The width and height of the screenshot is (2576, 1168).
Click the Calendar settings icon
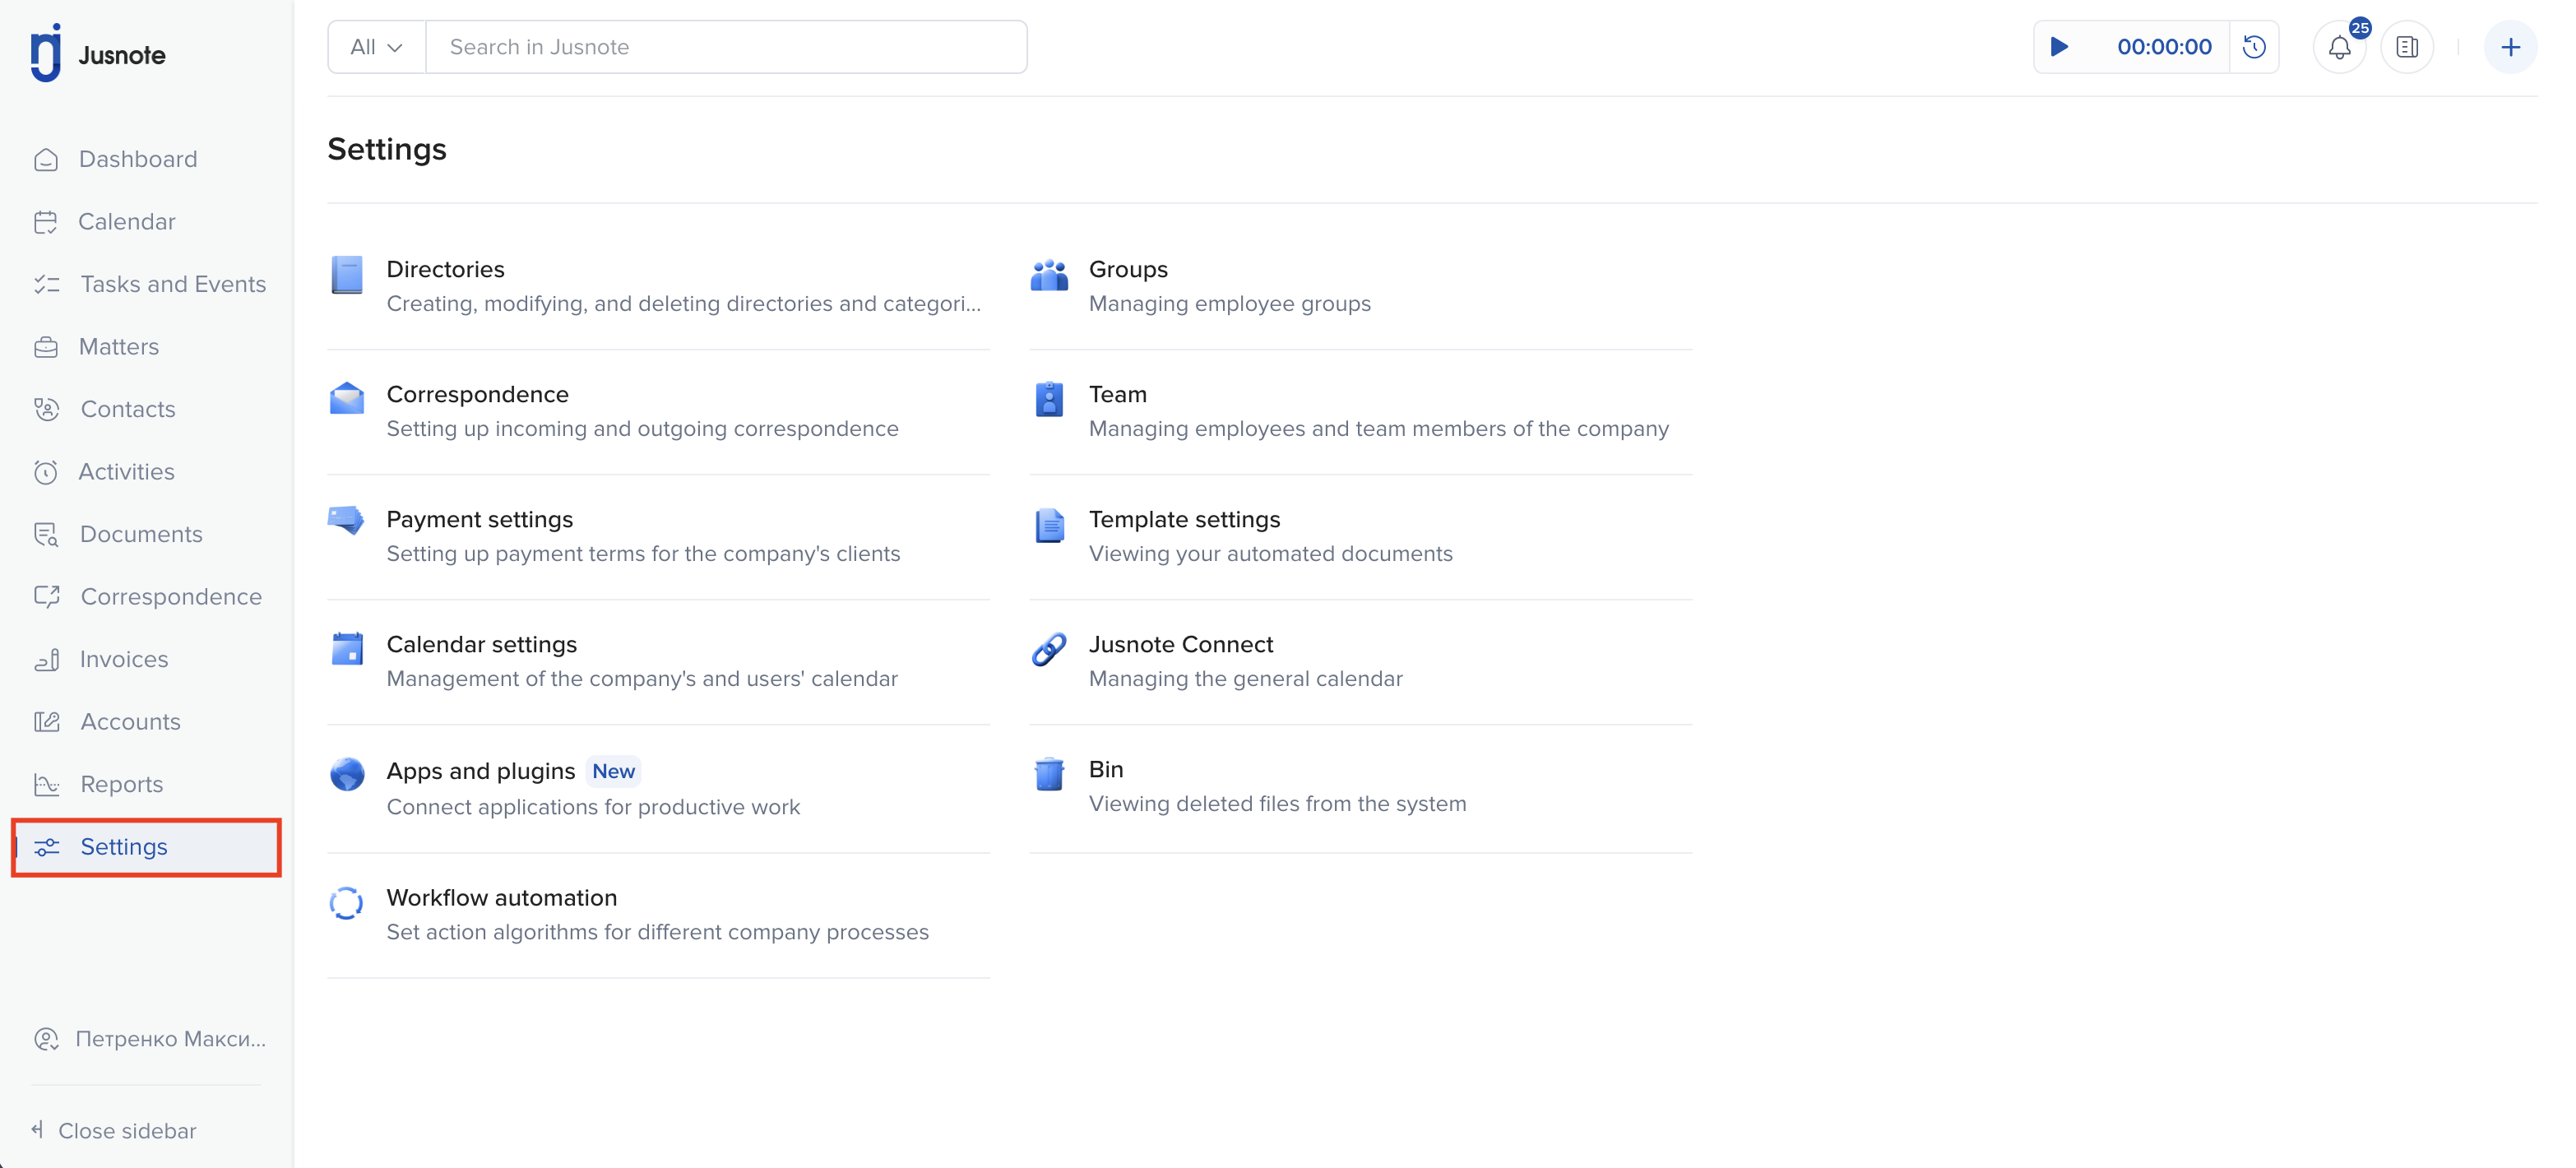[x=347, y=649]
